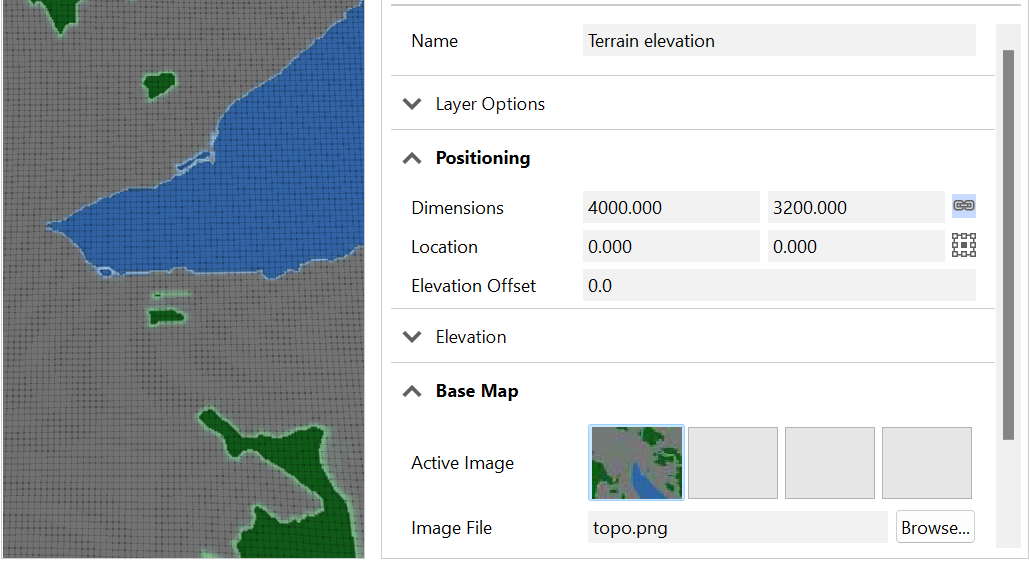Toggle the dimensions aspect ratio link icon

coord(963,206)
